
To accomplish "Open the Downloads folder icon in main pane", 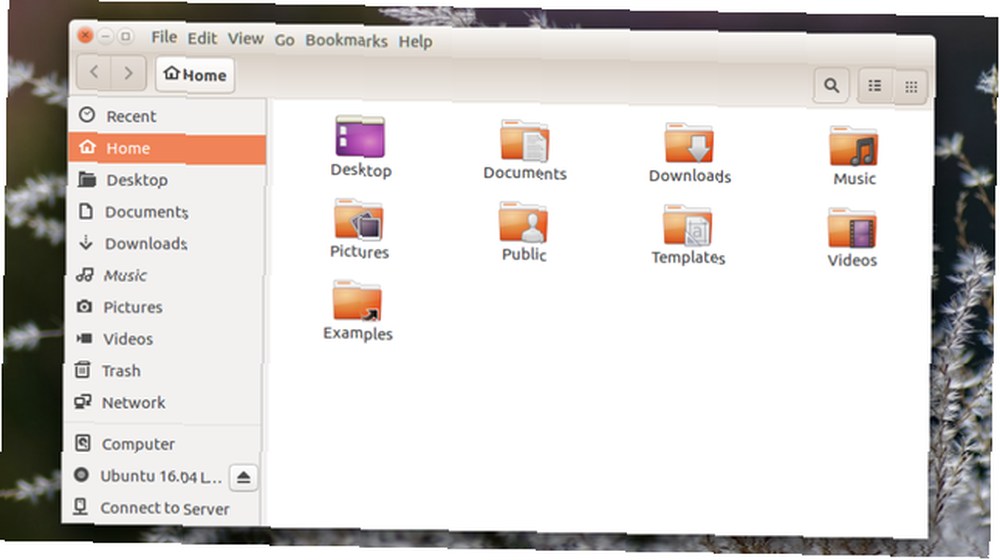I will tap(689, 143).
